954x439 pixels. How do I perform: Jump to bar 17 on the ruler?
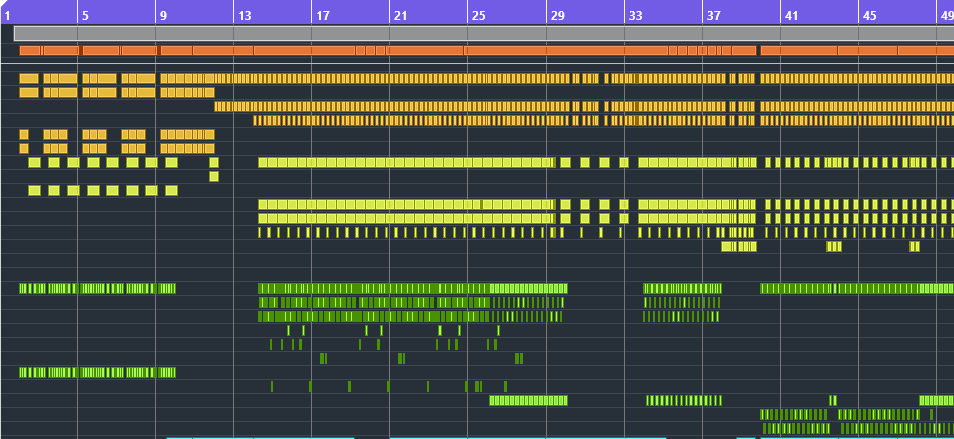322,15
